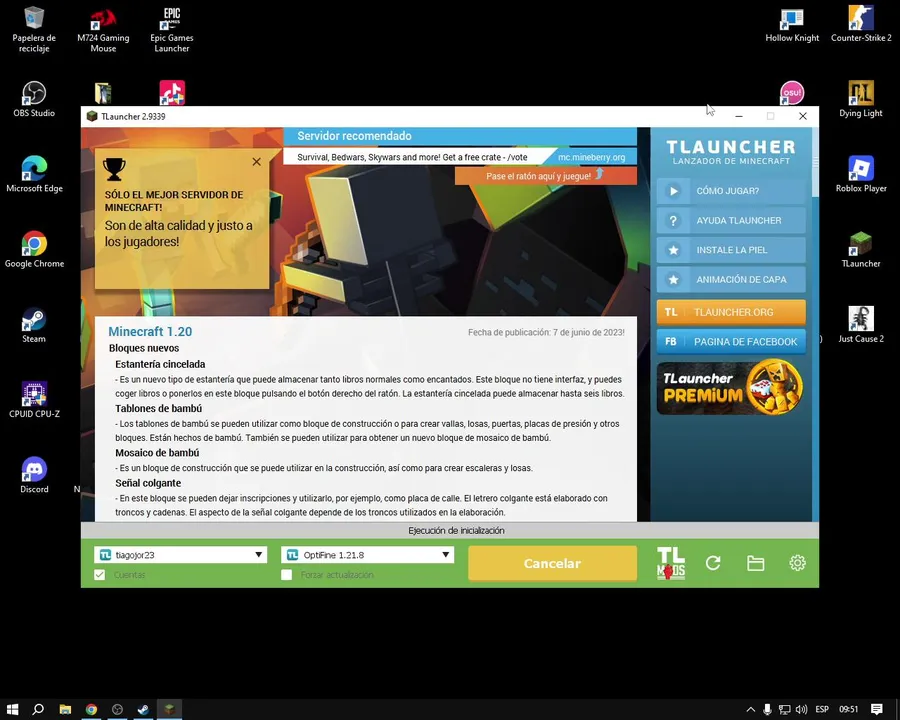Image resolution: width=900 pixels, height=720 pixels.
Task: Click the 09:51 clock in taskbar
Action: coord(848,709)
